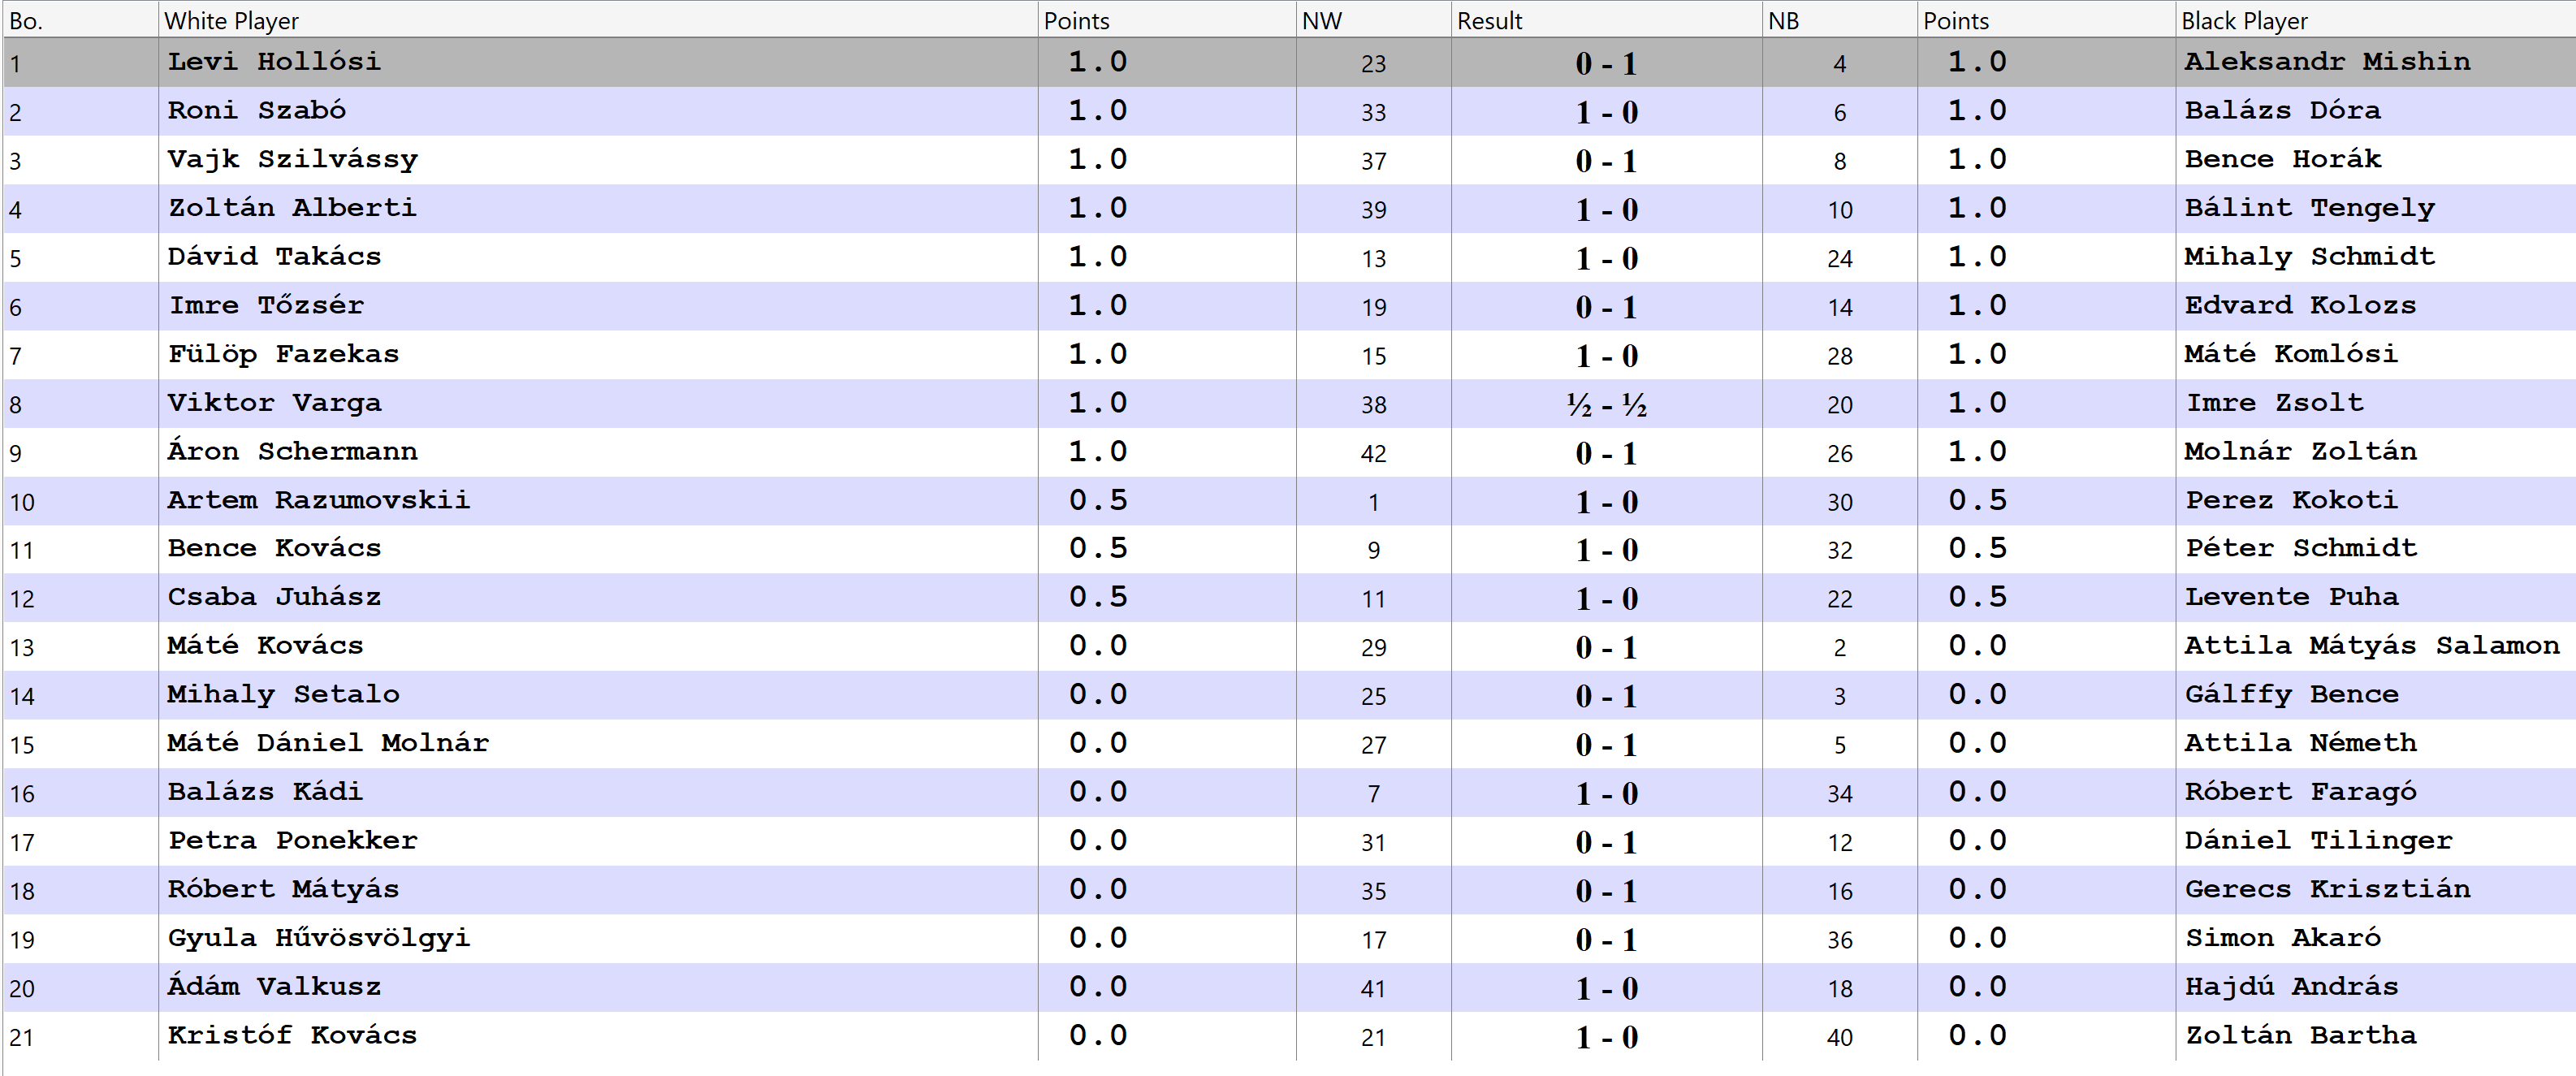Click the White Player column header

tap(598, 20)
